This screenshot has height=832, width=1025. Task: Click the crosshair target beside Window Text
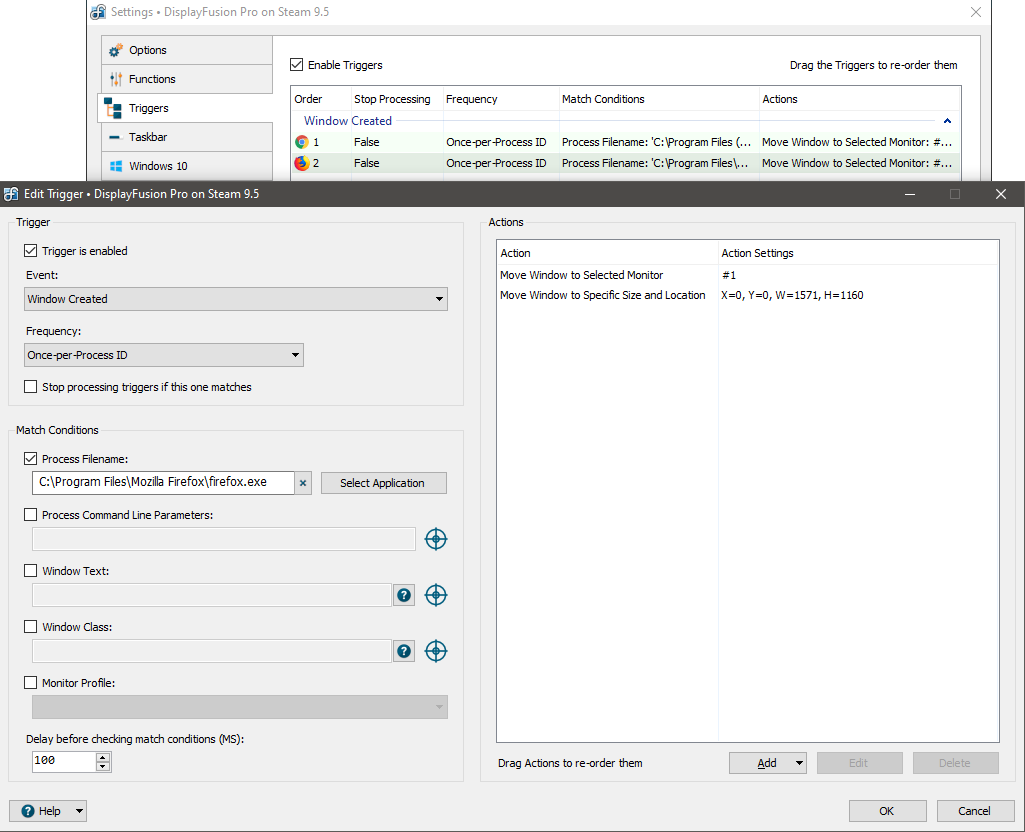point(435,595)
